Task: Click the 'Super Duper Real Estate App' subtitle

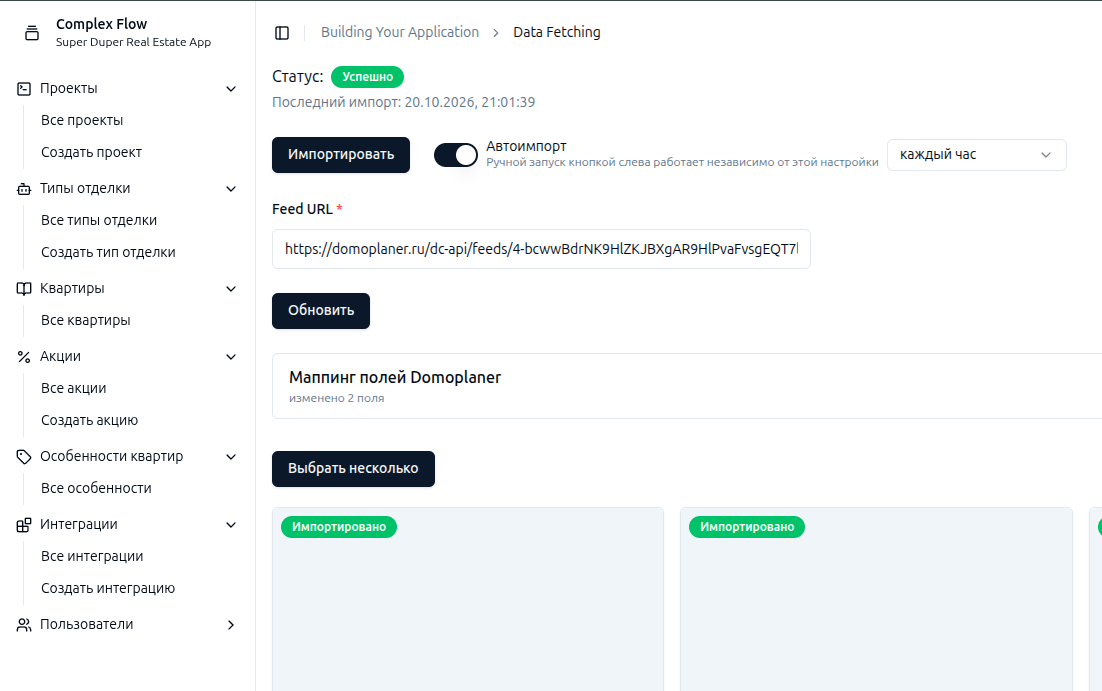Action: (x=134, y=42)
